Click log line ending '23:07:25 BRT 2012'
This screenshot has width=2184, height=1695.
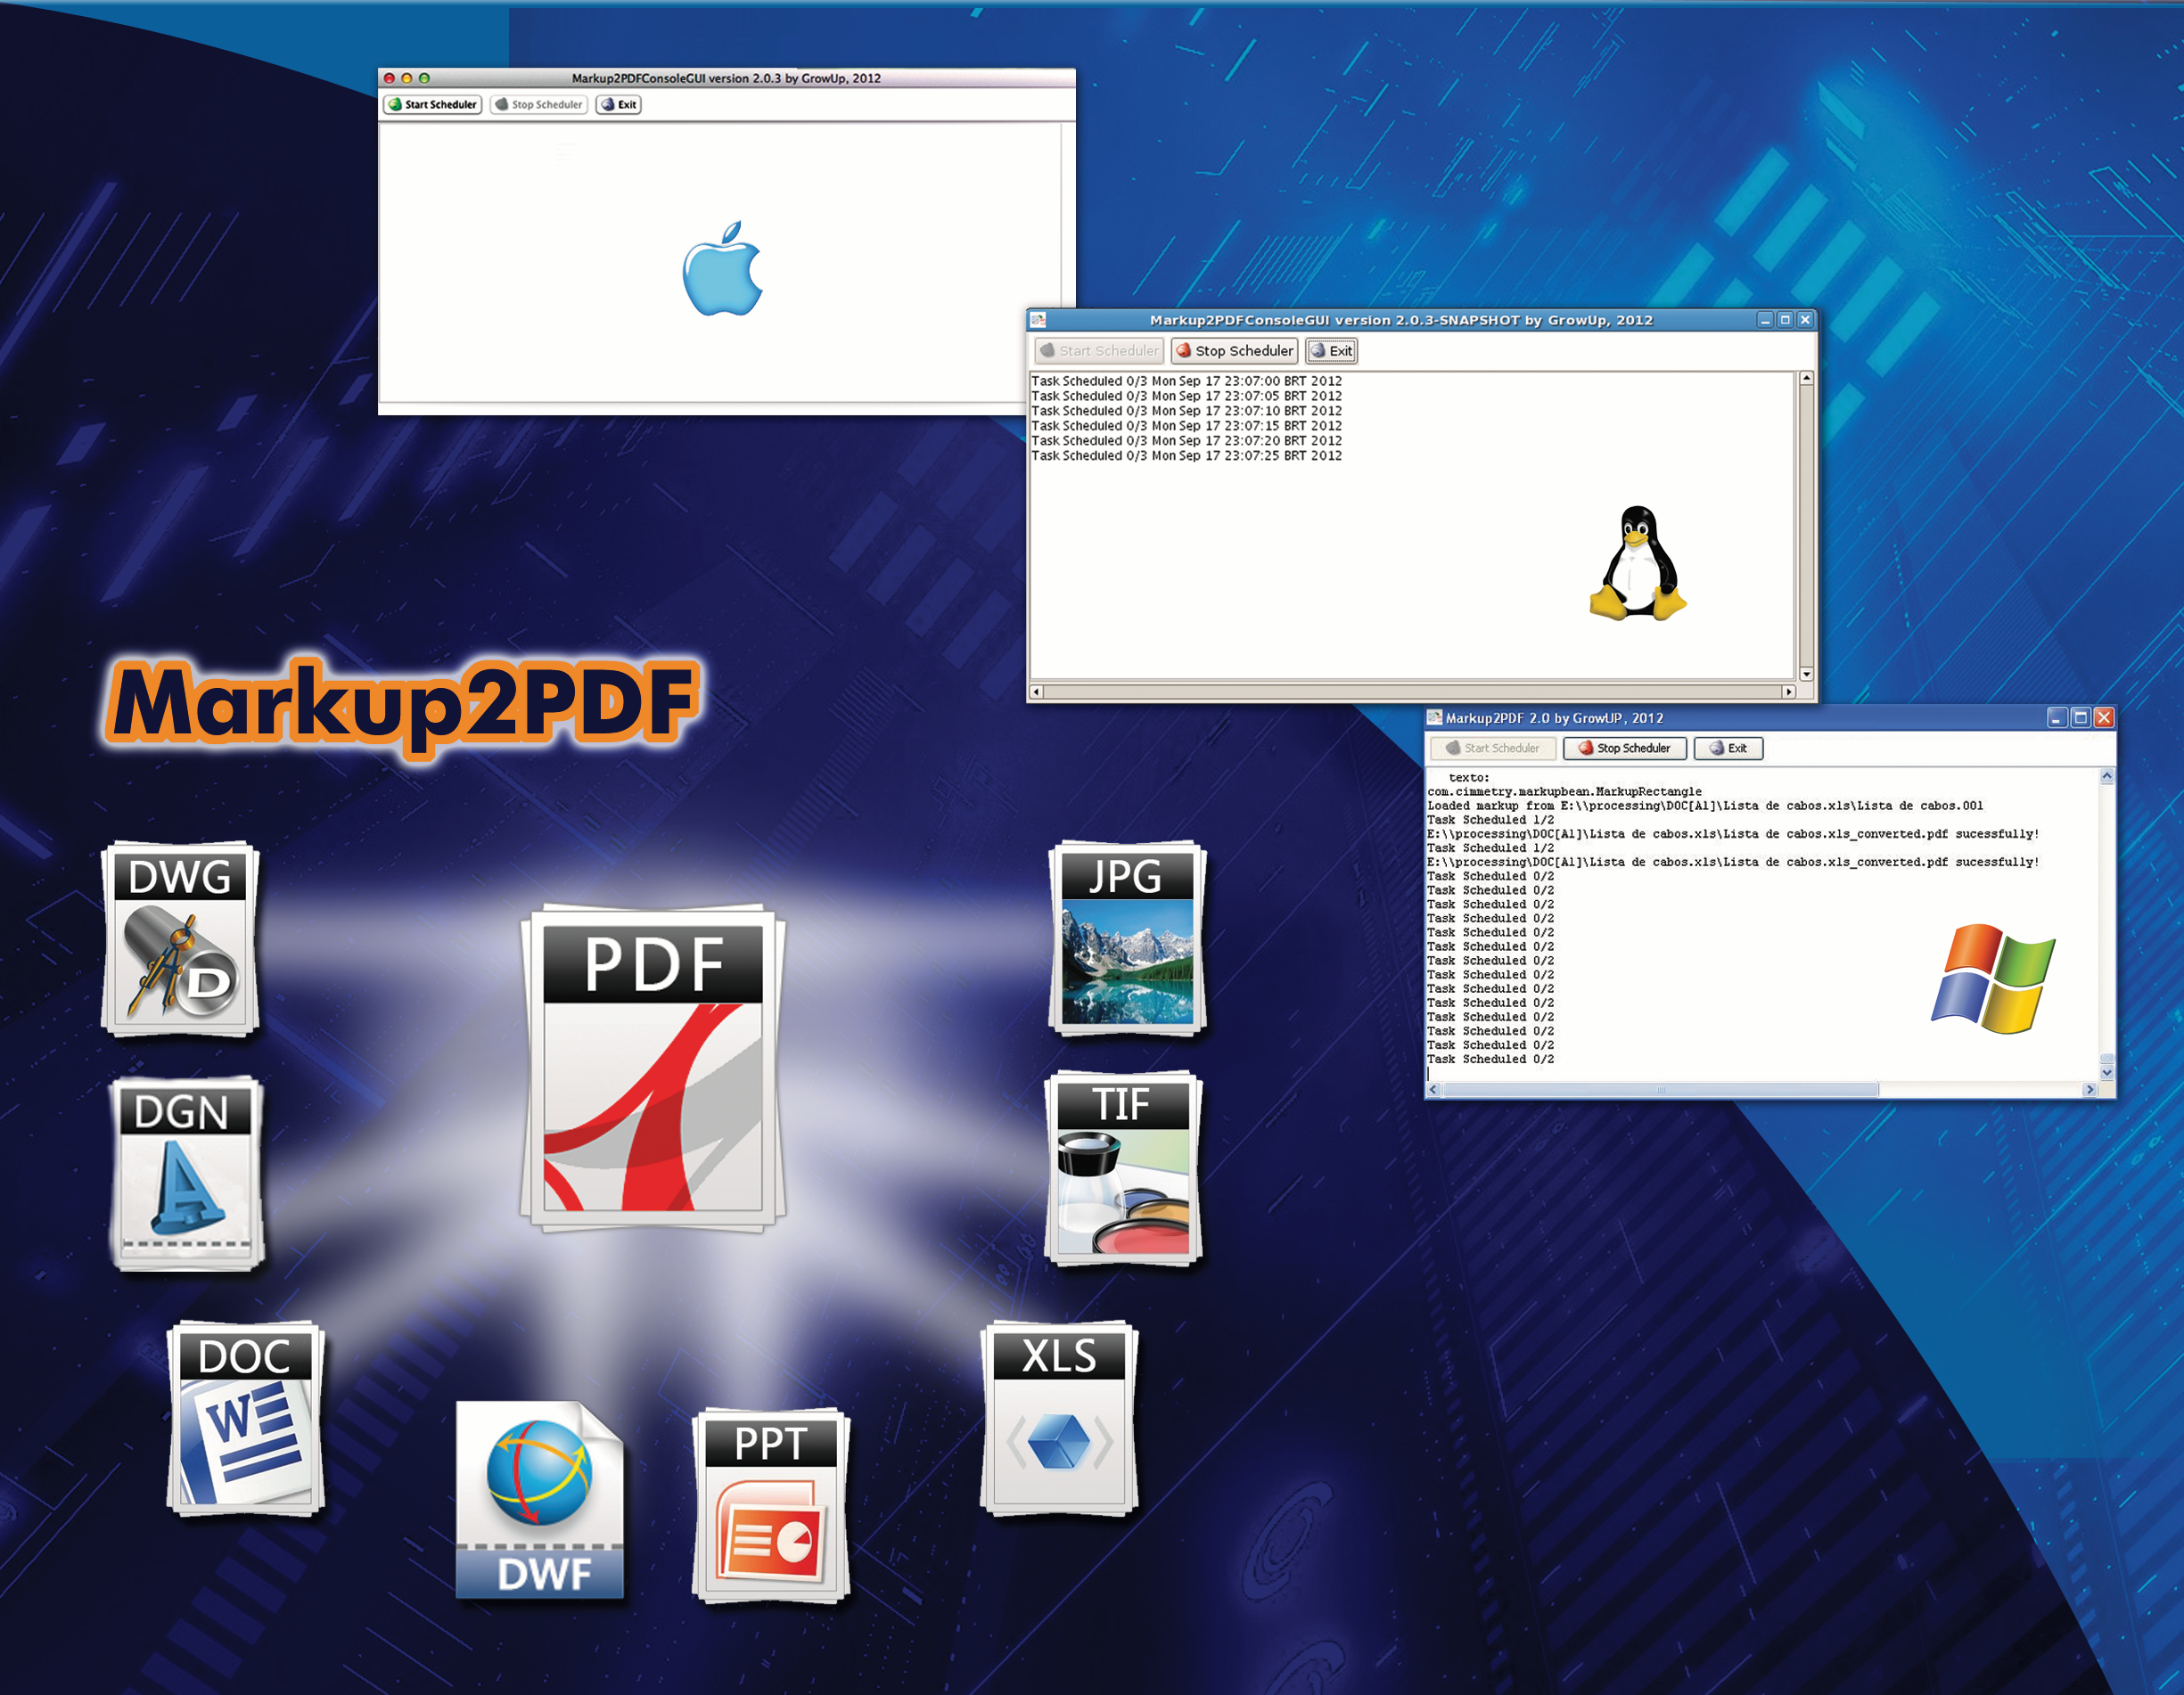pyautogui.click(x=1186, y=456)
